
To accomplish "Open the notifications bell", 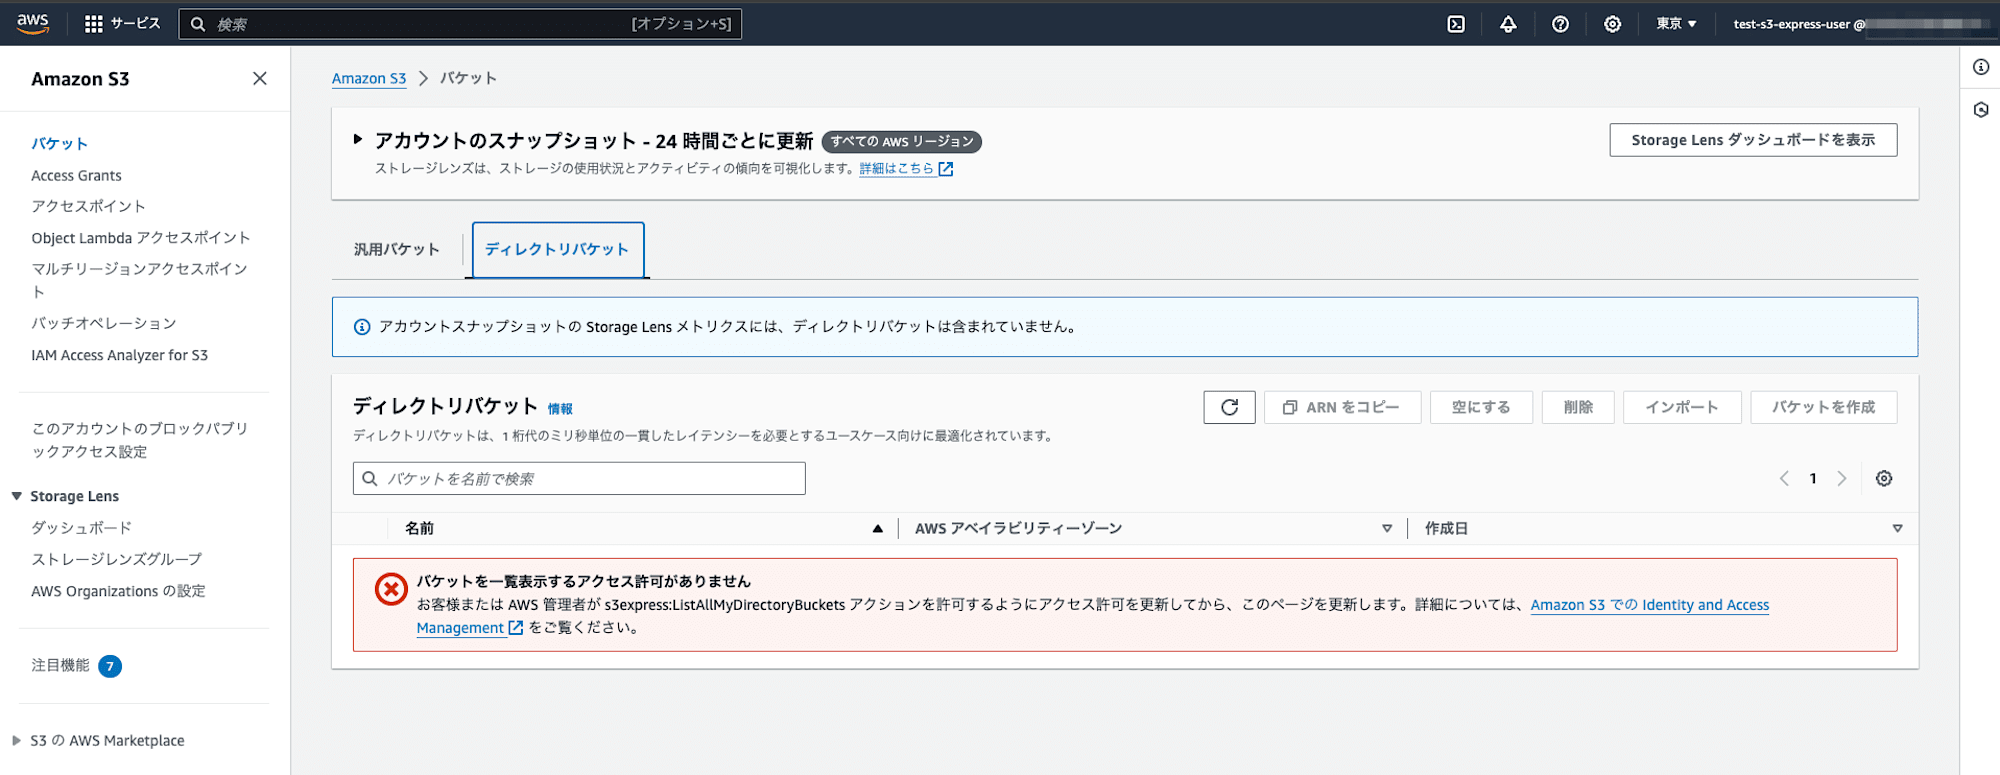I will click(x=1508, y=24).
